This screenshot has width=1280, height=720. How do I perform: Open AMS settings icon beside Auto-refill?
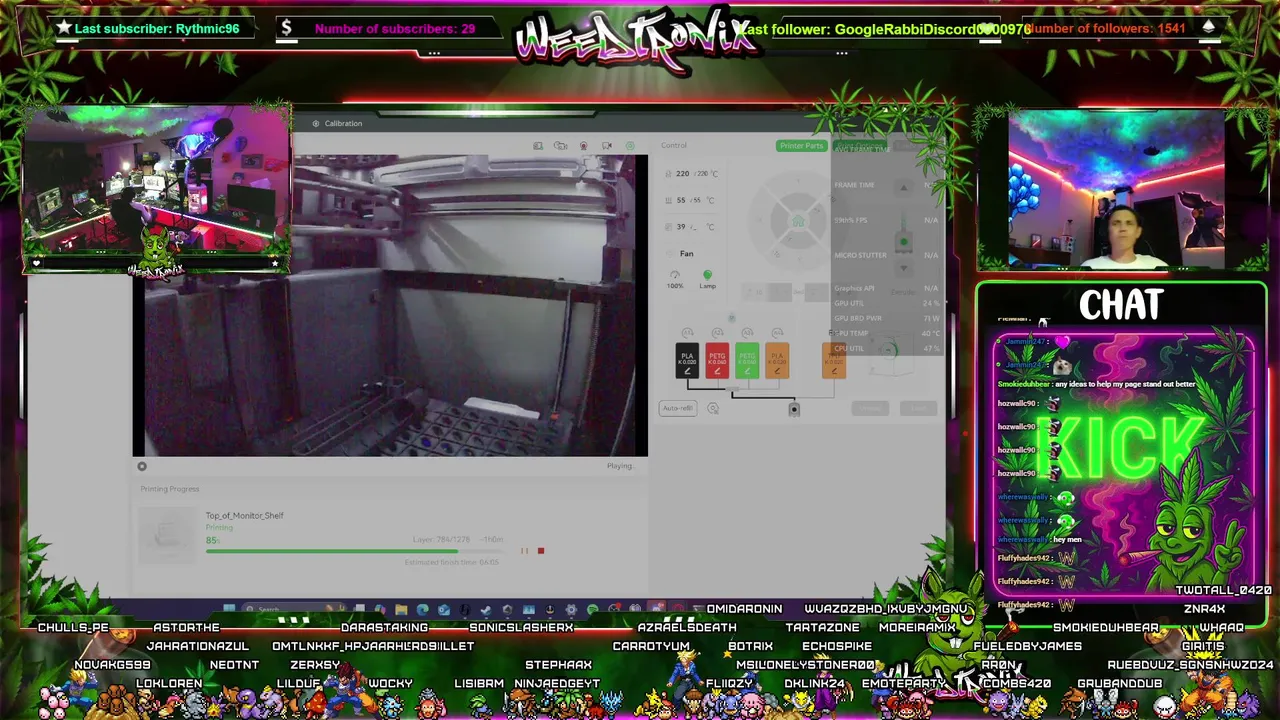click(x=713, y=408)
